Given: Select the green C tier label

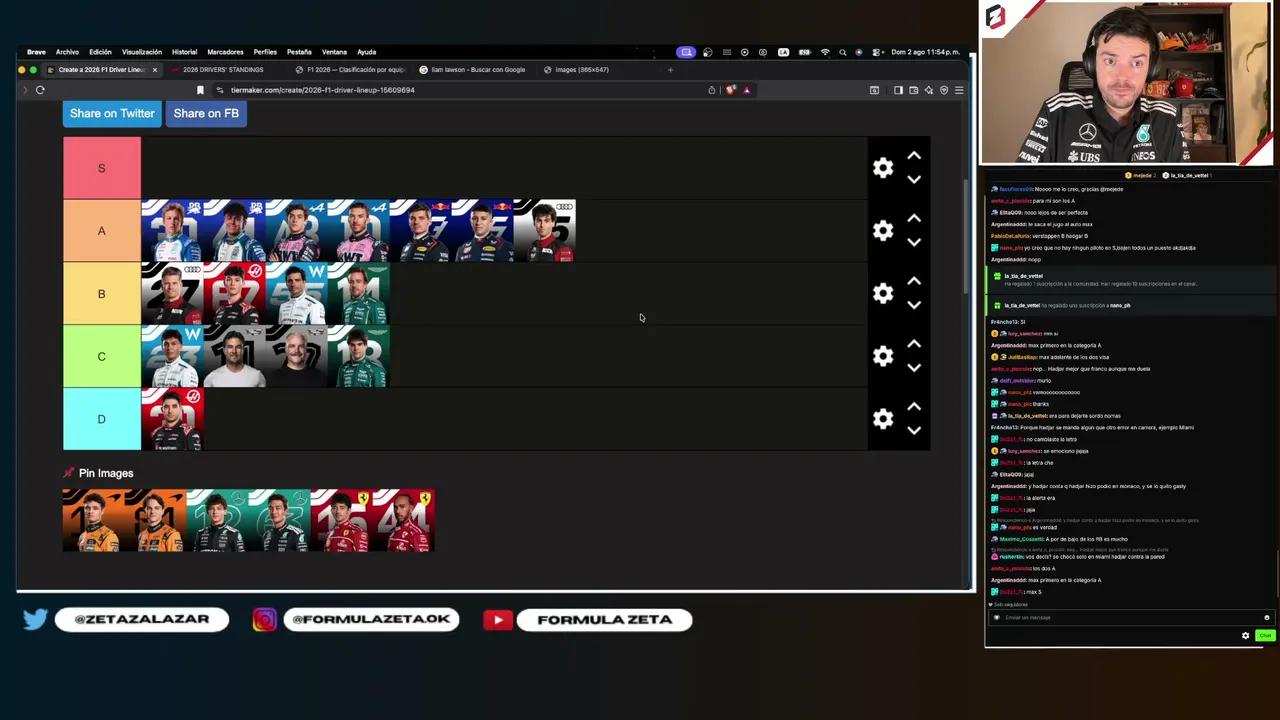Looking at the screenshot, I should point(101,356).
